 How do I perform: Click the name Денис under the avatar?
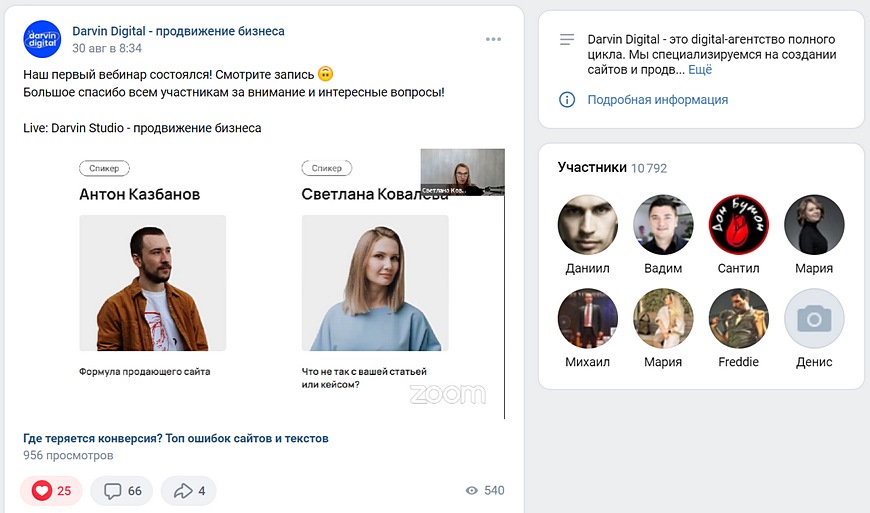(814, 362)
